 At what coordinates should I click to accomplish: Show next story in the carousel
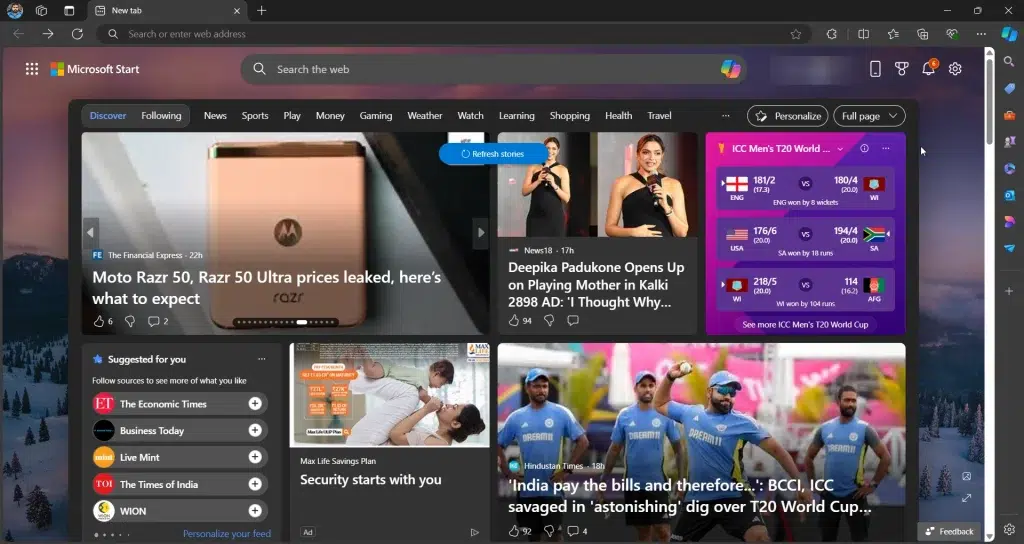tap(481, 232)
